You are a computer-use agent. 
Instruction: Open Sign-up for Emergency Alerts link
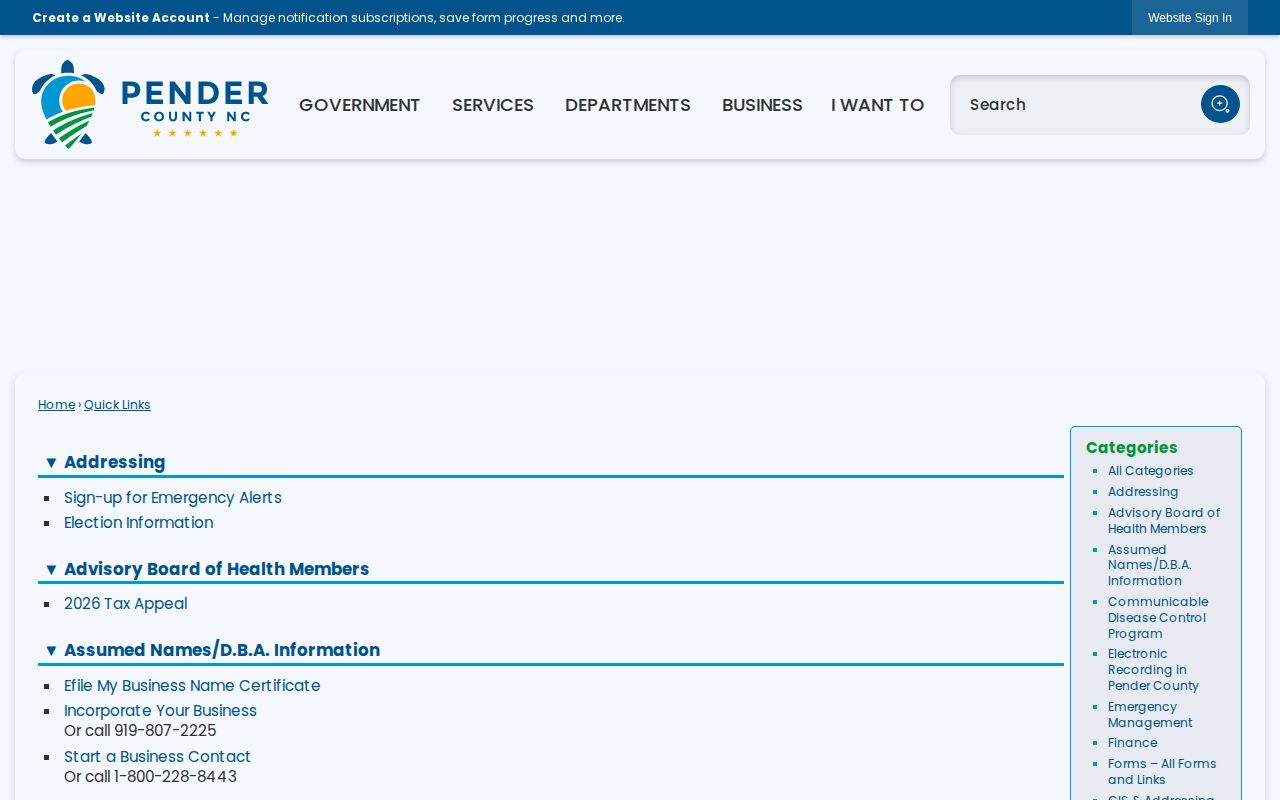[x=173, y=498]
